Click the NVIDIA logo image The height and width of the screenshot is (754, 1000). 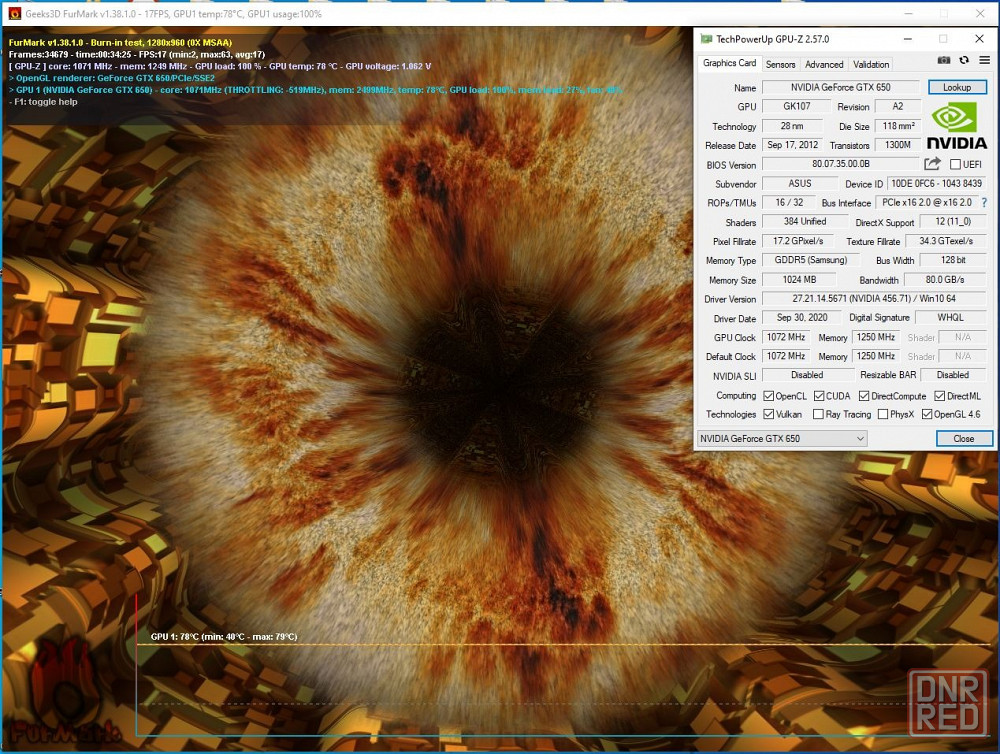[957, 126]
